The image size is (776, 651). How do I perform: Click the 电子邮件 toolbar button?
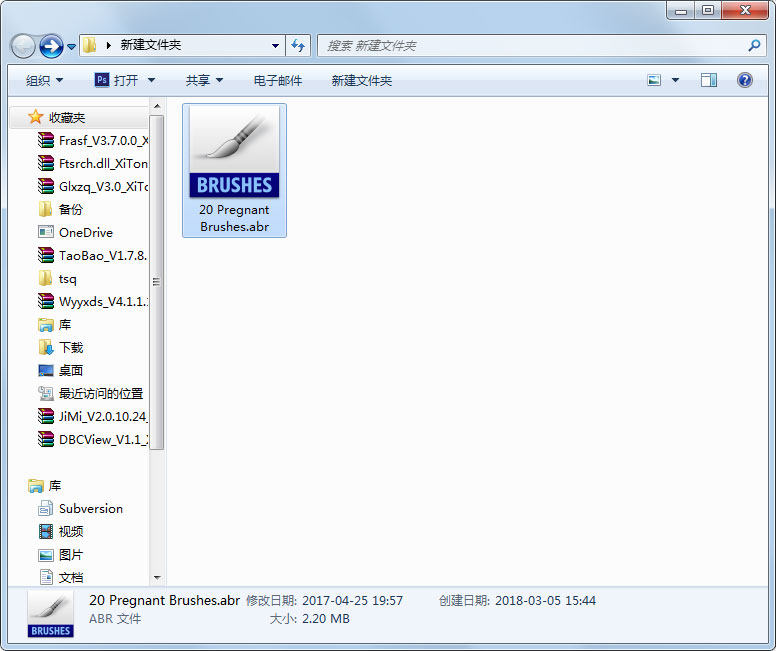(278, 80)
